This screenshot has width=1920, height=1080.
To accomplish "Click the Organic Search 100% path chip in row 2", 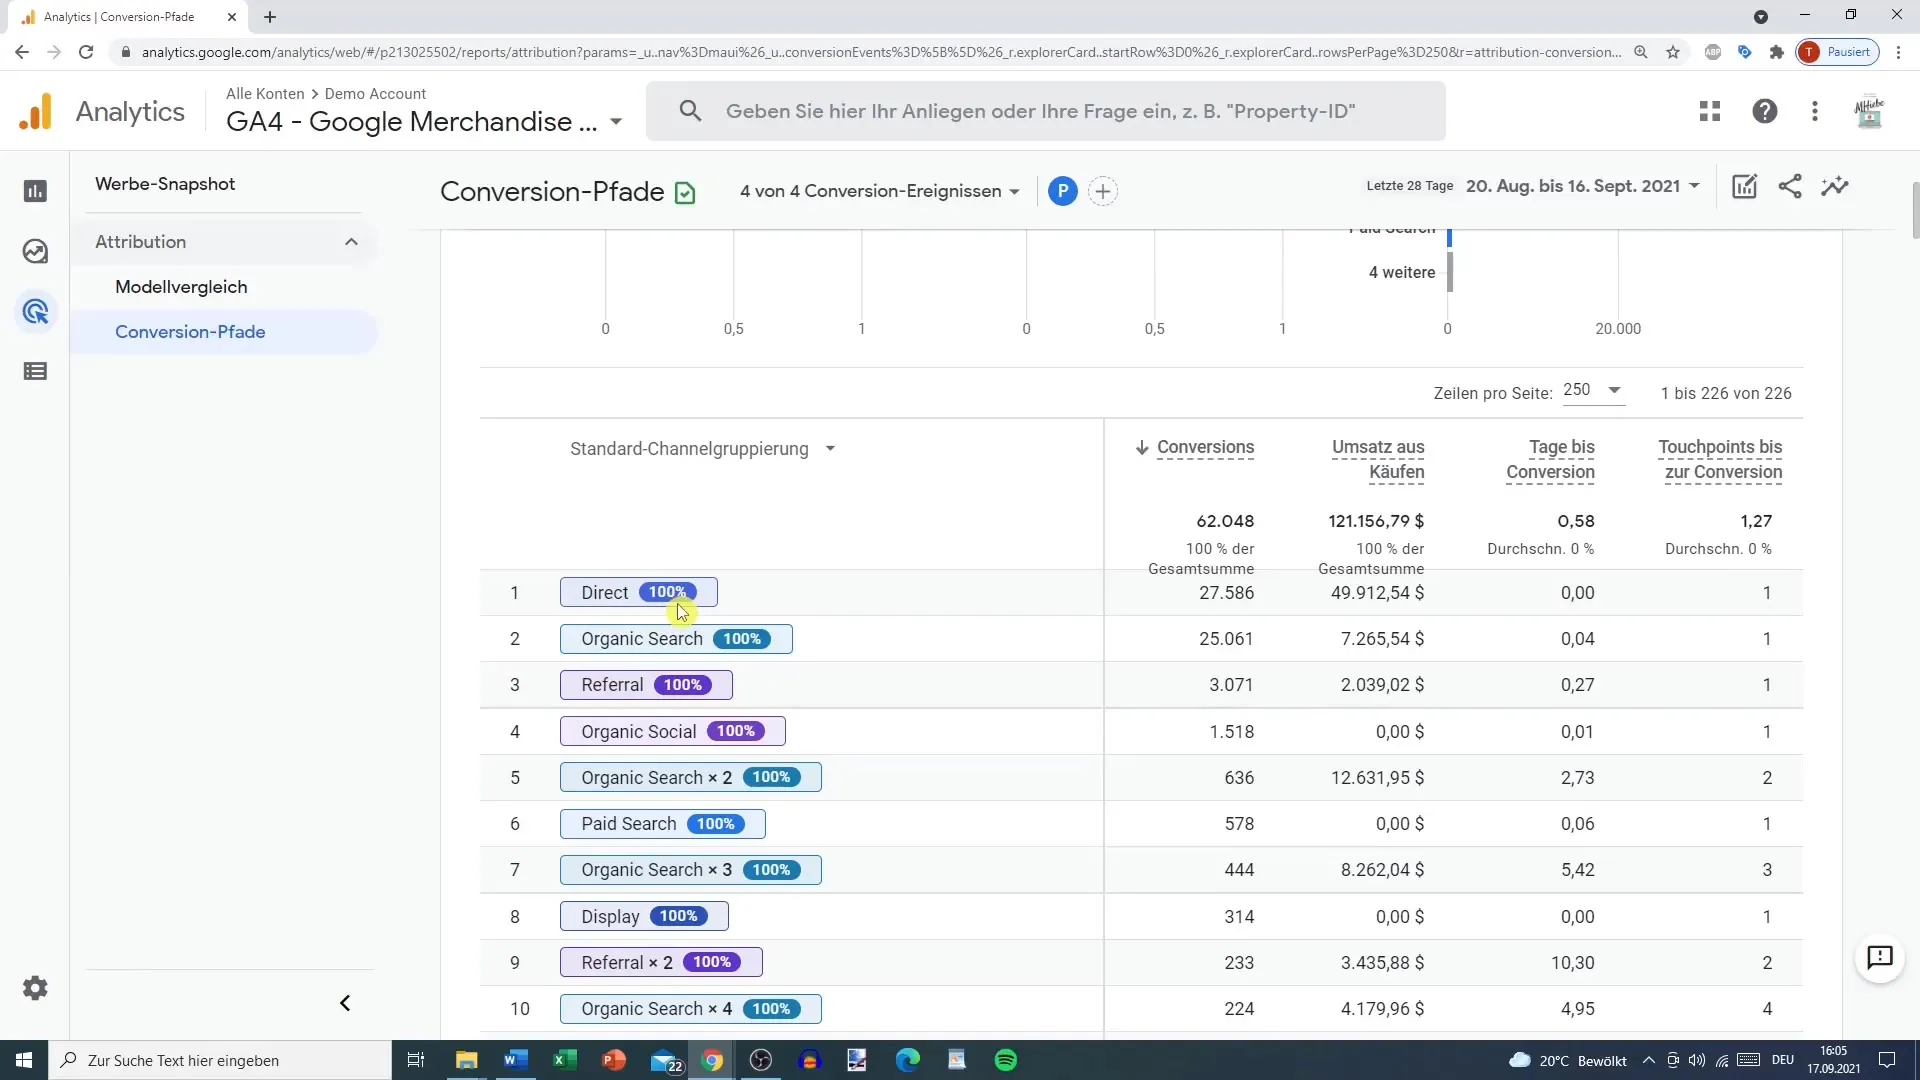I will tap(676, 639).
